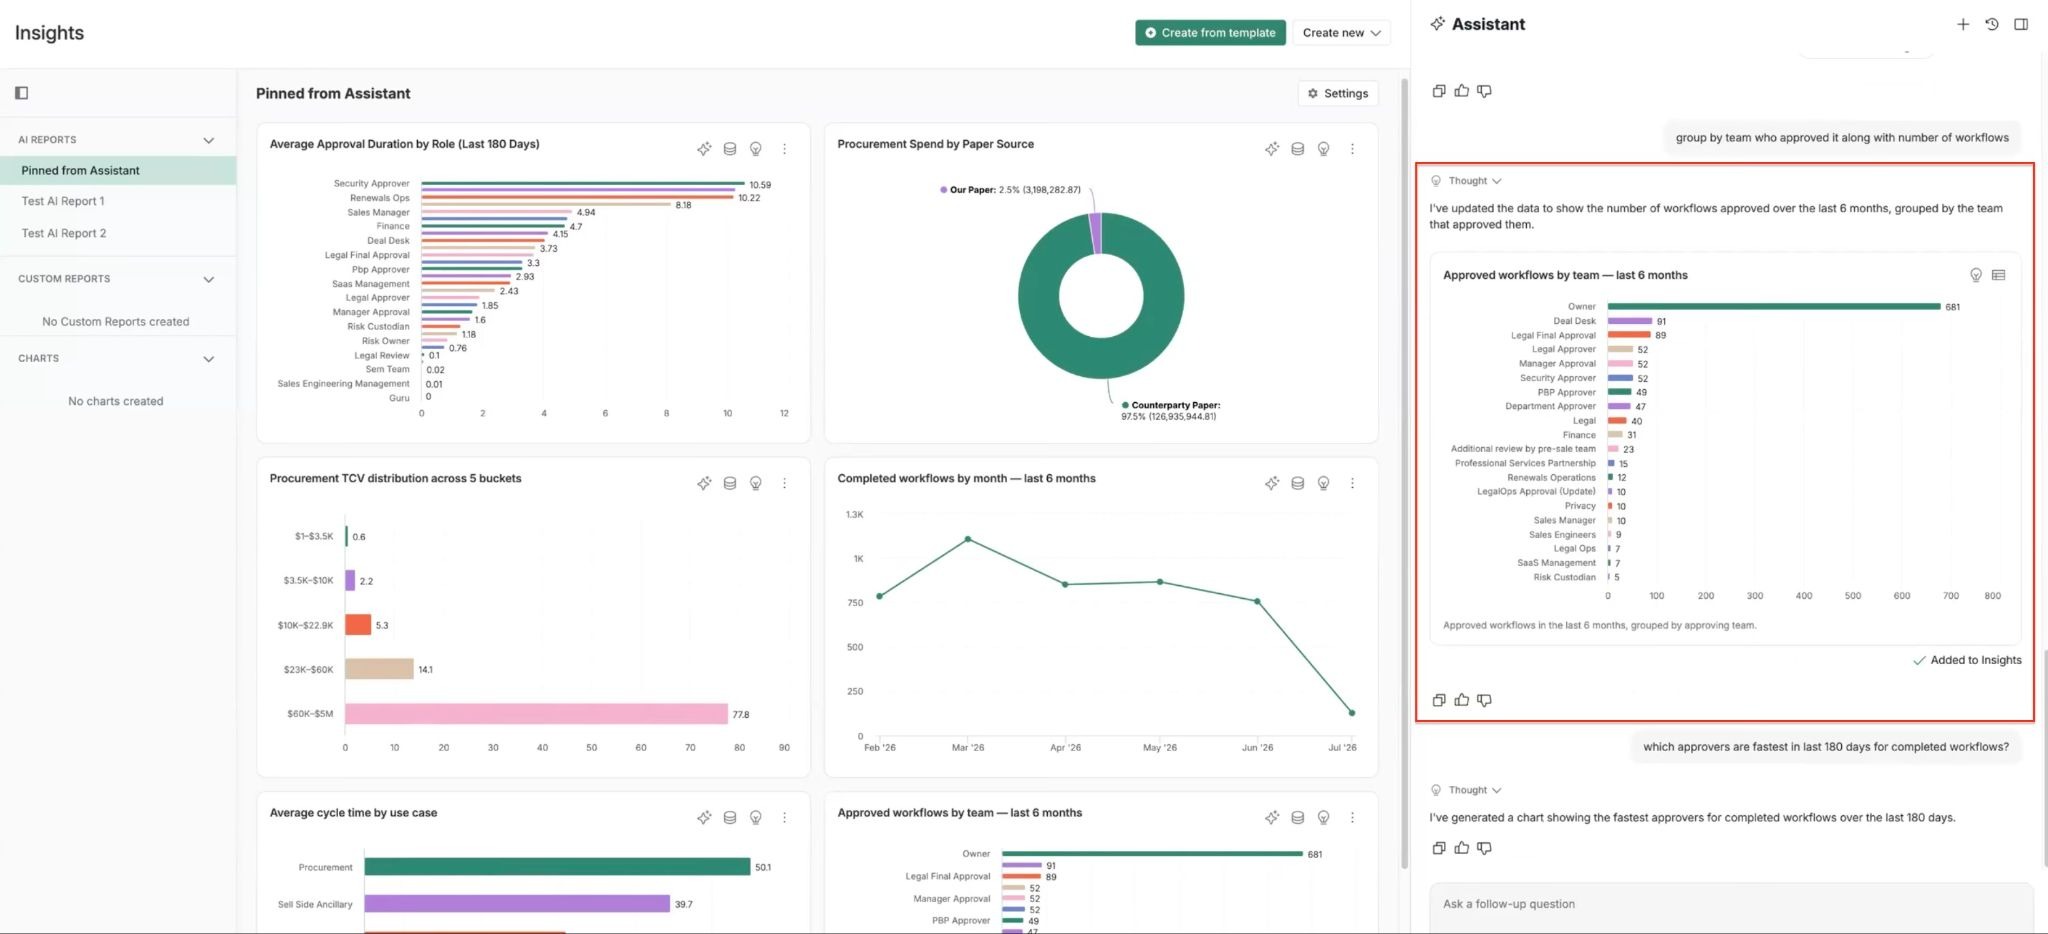Click Create from template button
The width and height of the screenshot is (2048, 934).
(1210, 32)
